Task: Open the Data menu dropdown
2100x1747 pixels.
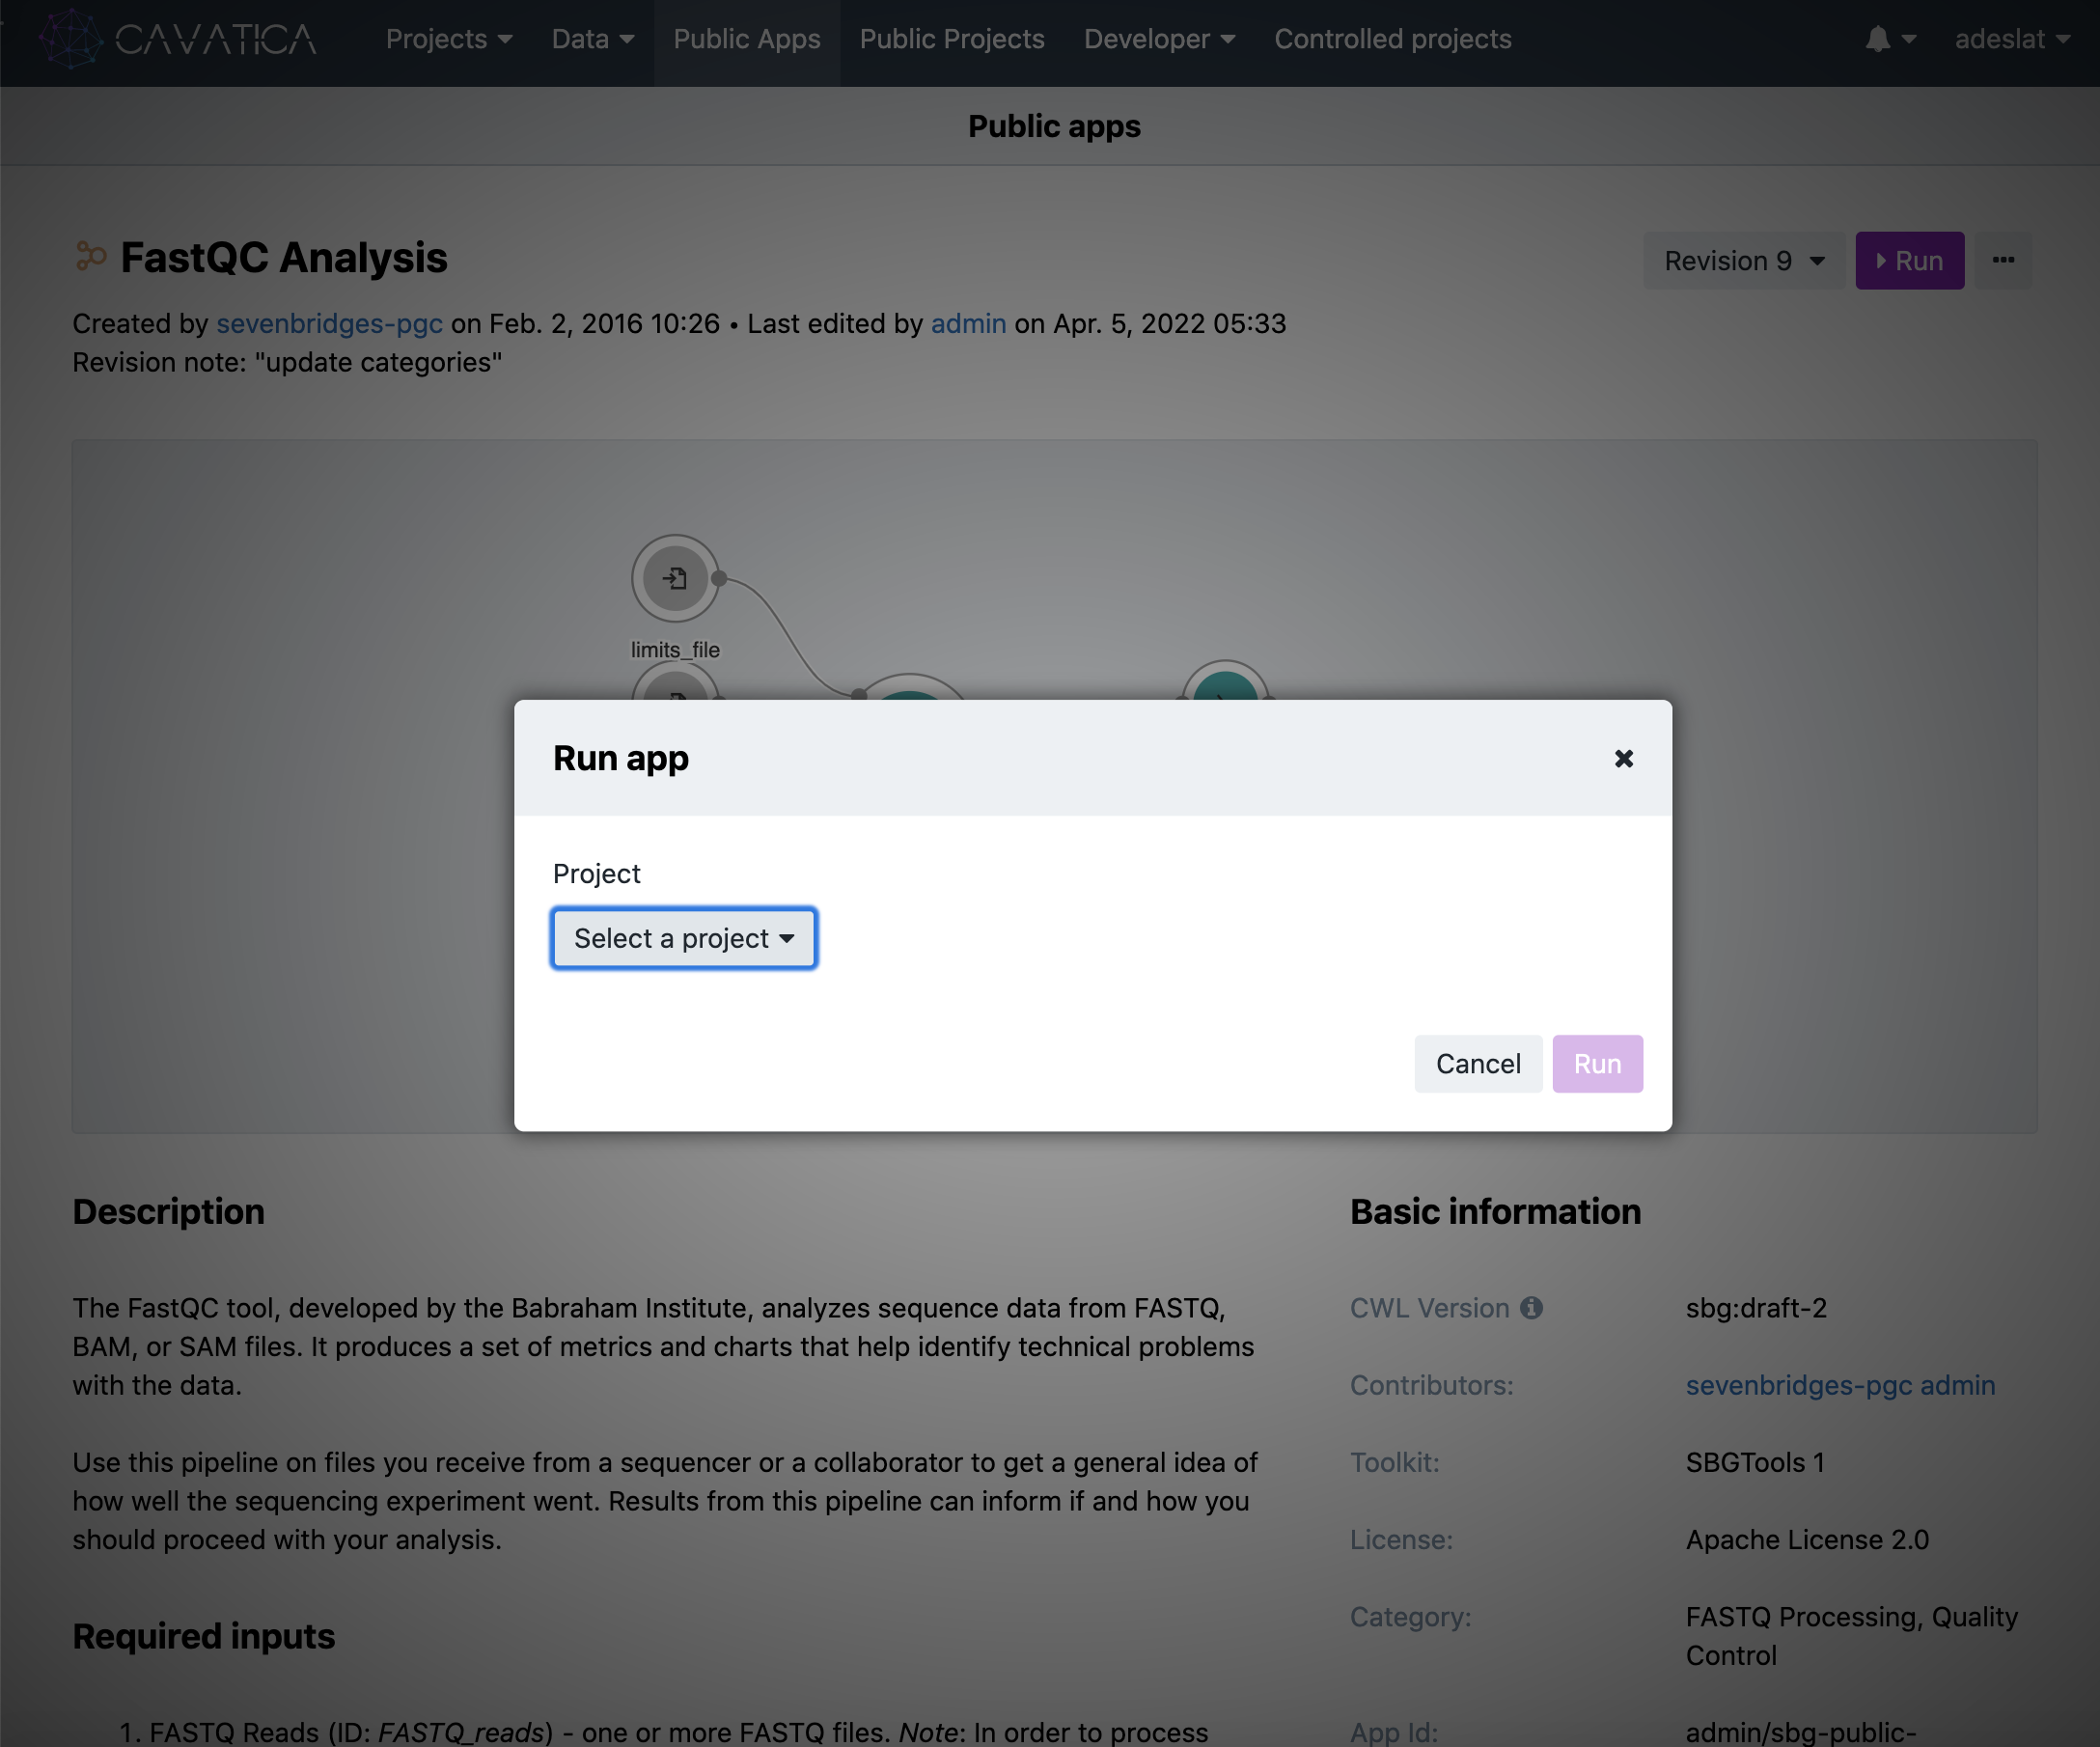Action: pyautogui.click(x=592, y=39)
